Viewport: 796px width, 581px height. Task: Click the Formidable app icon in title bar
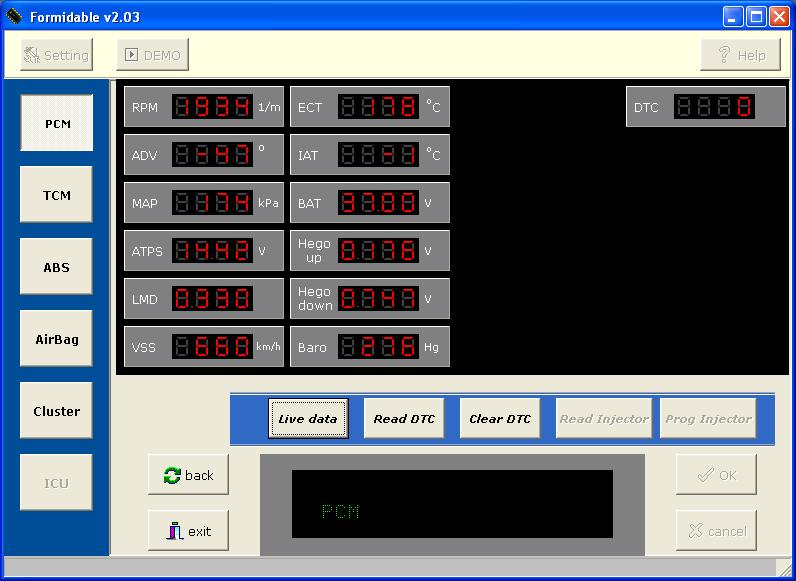click(x=14, y=17)
